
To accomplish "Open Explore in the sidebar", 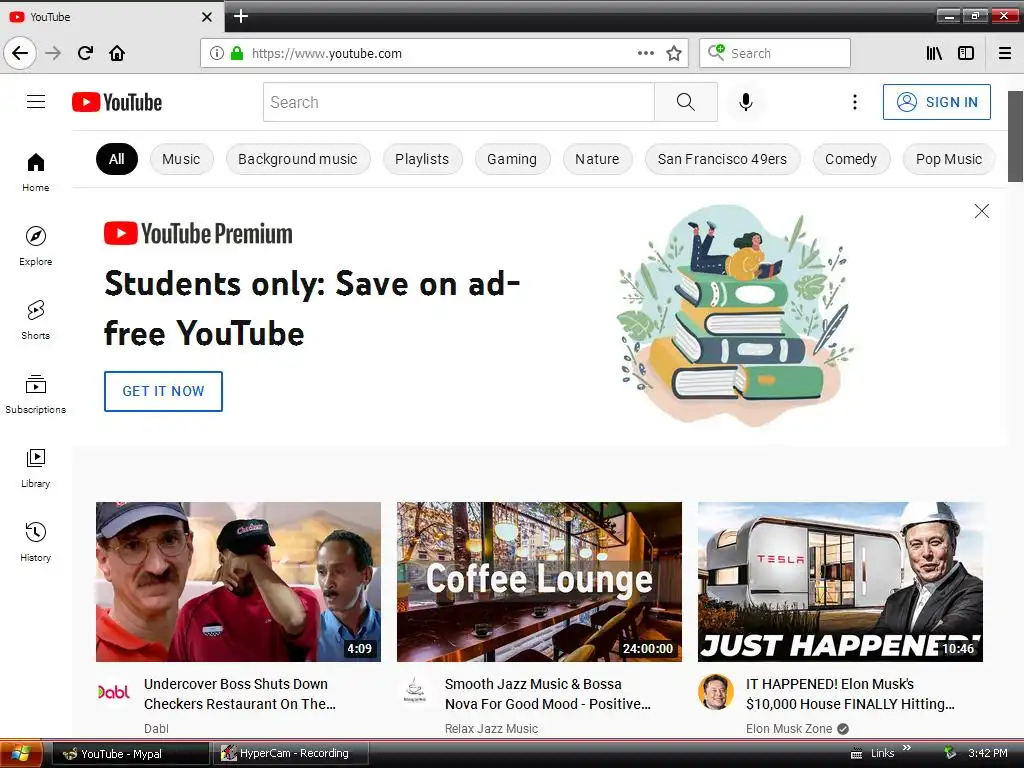I will coord(36,246).
